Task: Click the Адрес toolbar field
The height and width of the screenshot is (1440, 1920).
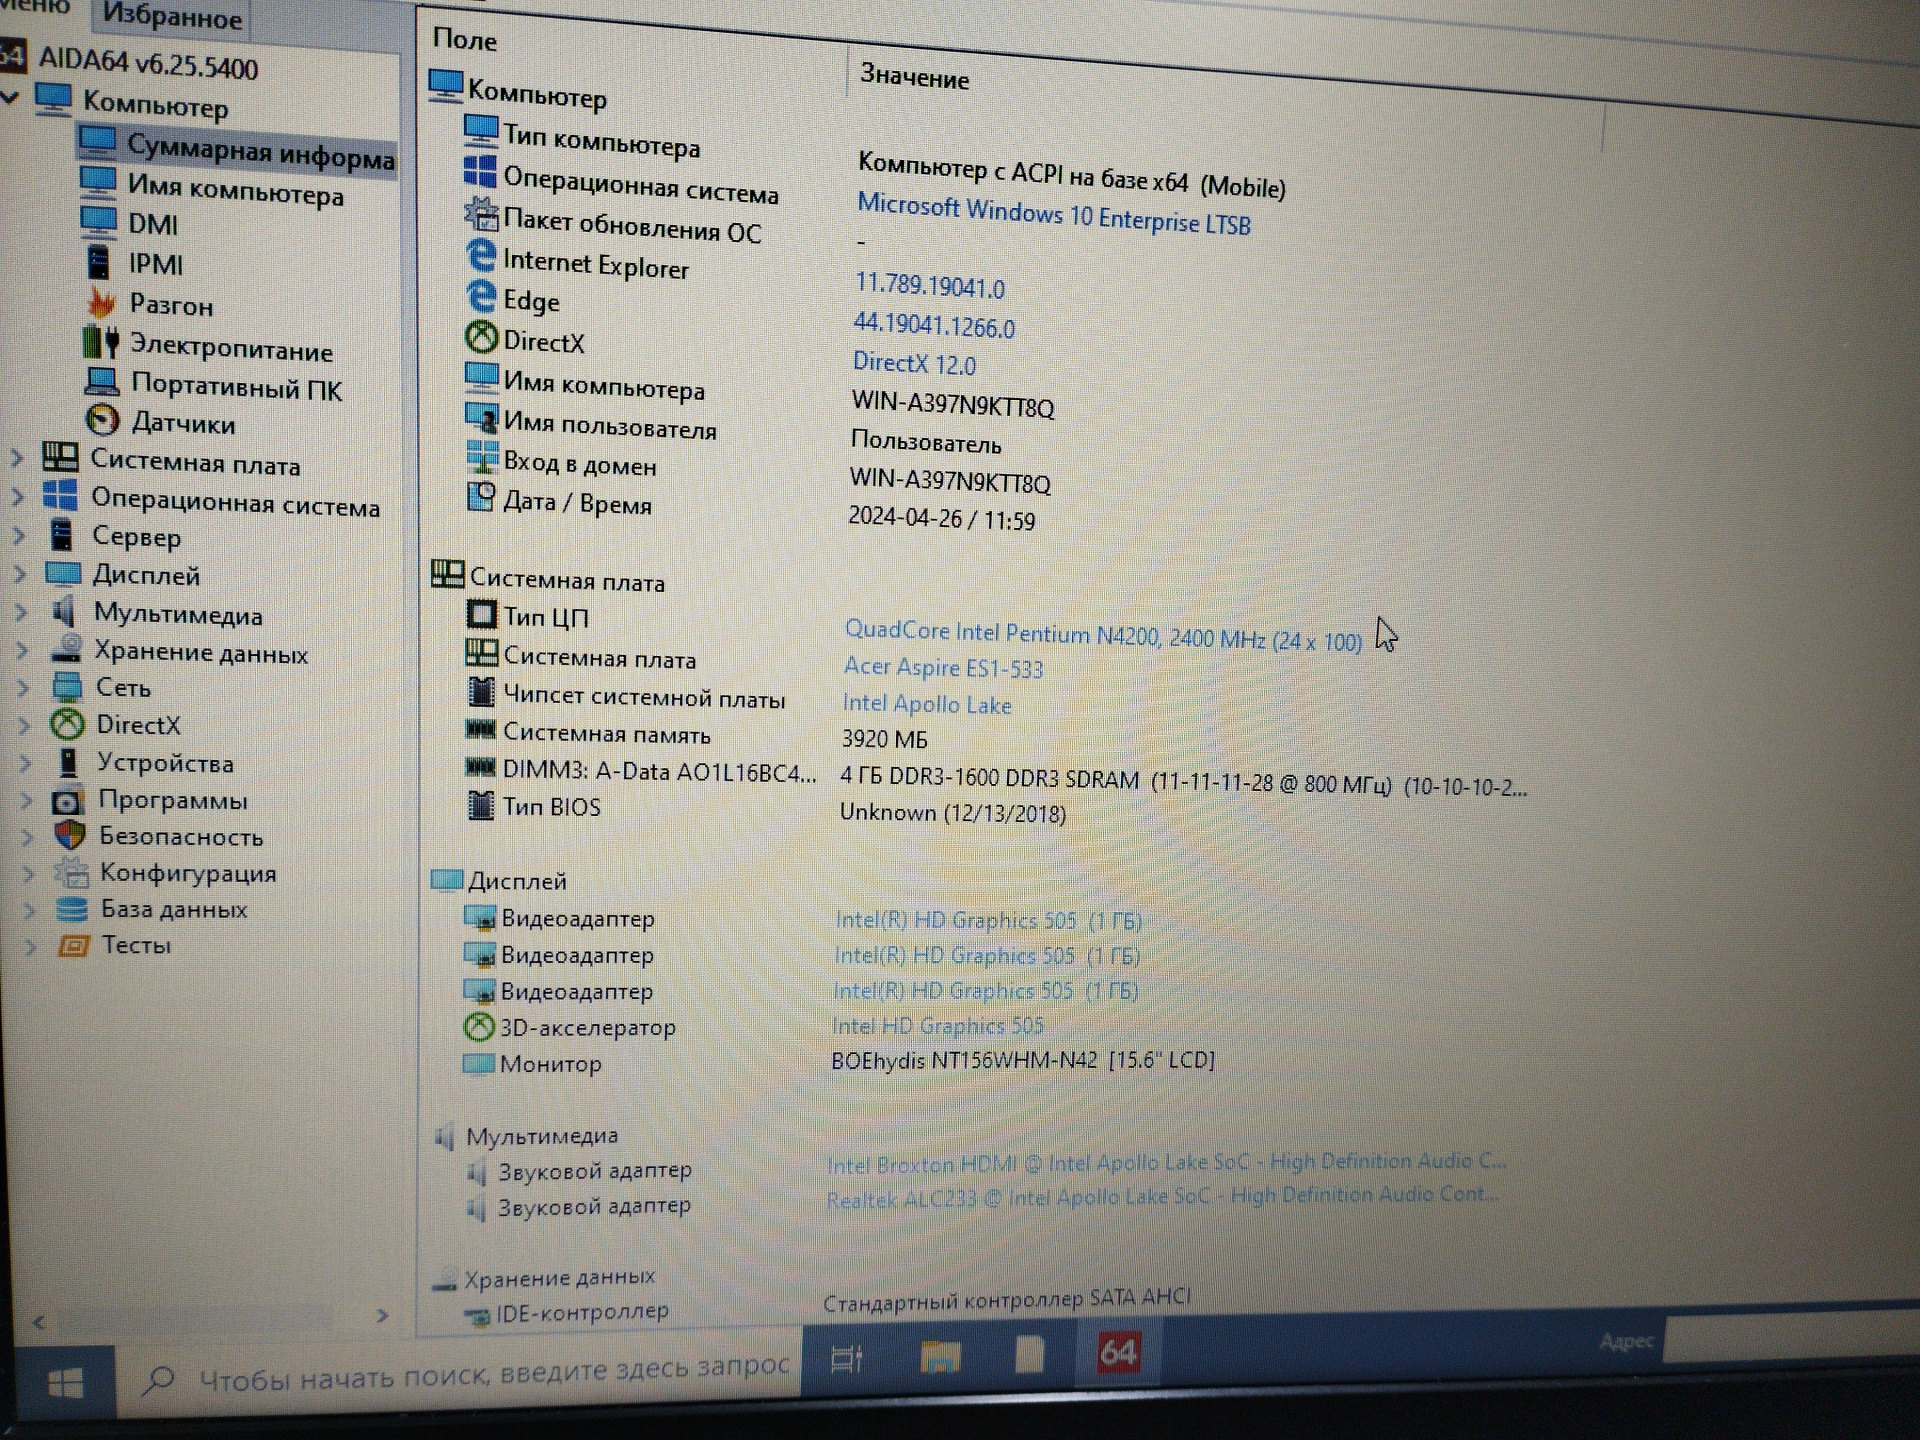Action: click(x=1790, y=1340)
